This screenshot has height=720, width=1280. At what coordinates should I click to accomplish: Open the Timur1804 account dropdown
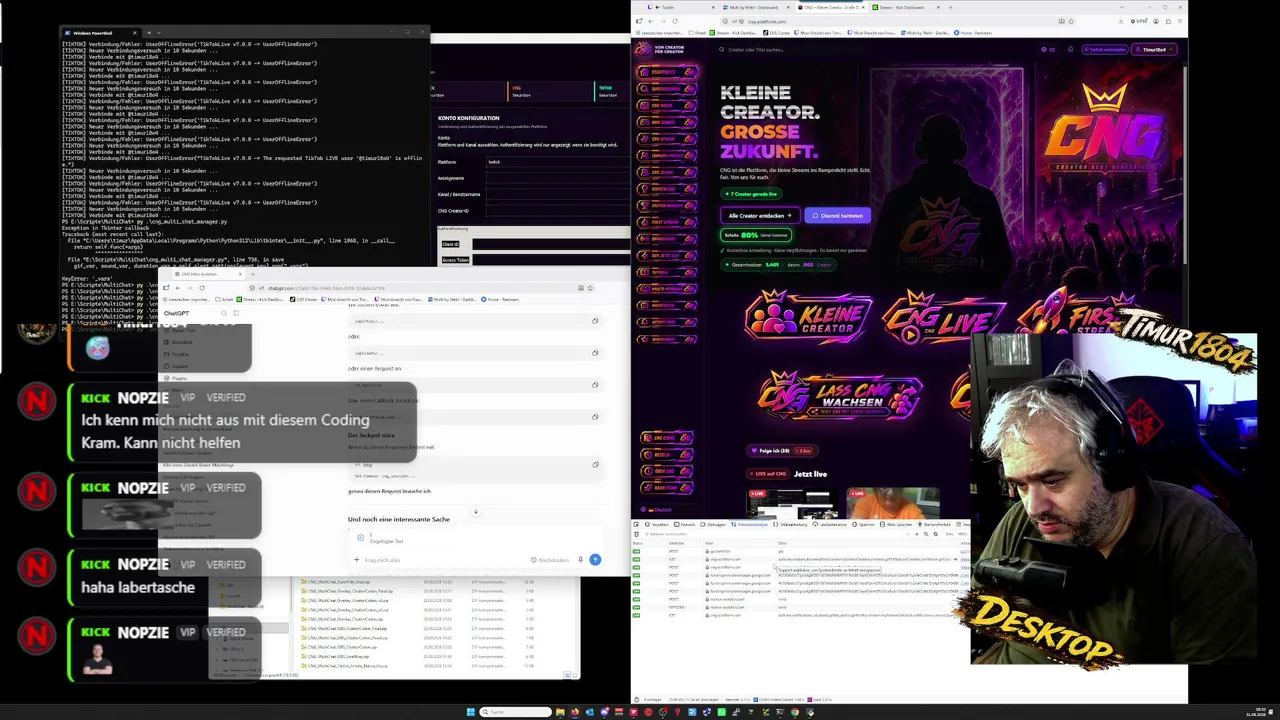point(1156,49)
